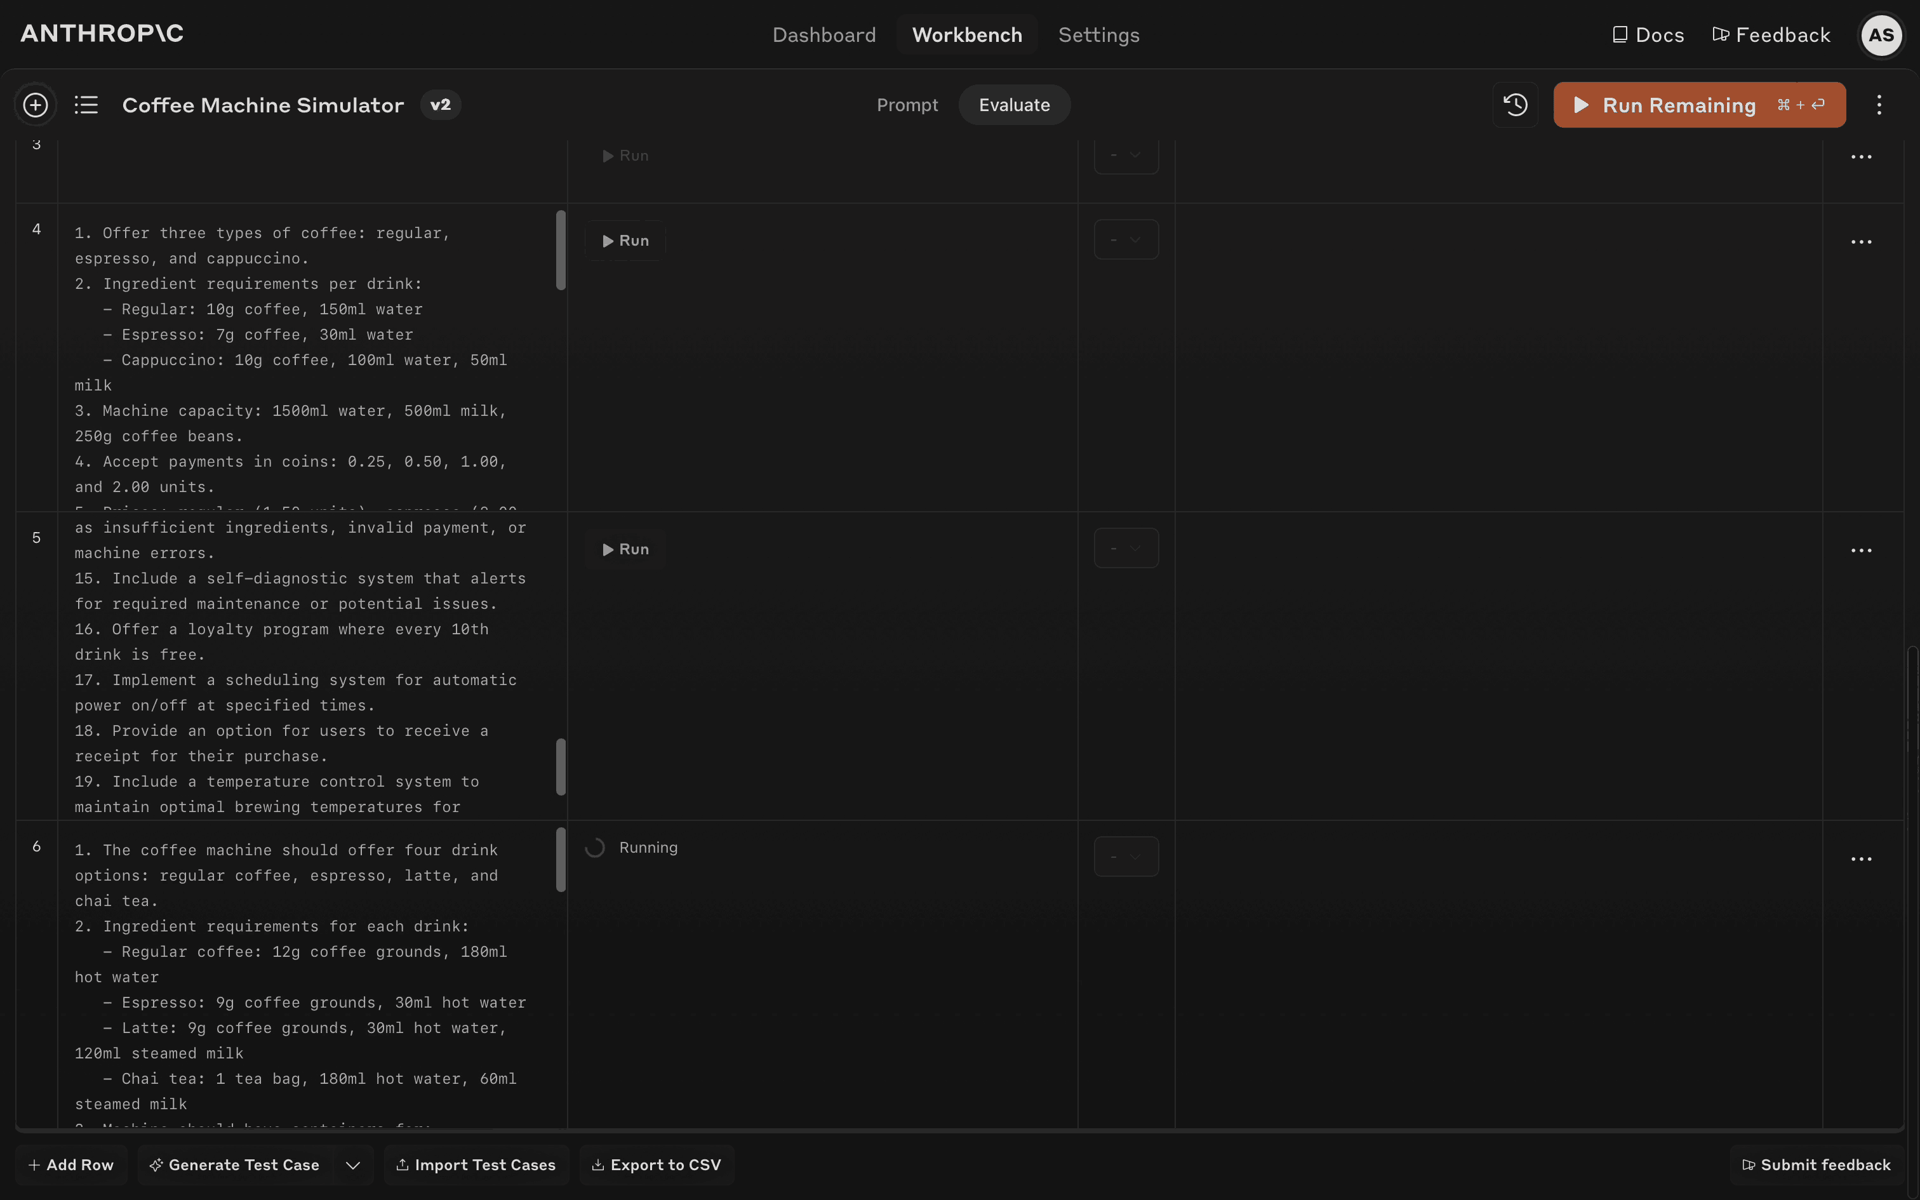This screenshot has width=1920, height=1200.
Task: Click row 4 input text scrollbar
Action: click(561, 250)
